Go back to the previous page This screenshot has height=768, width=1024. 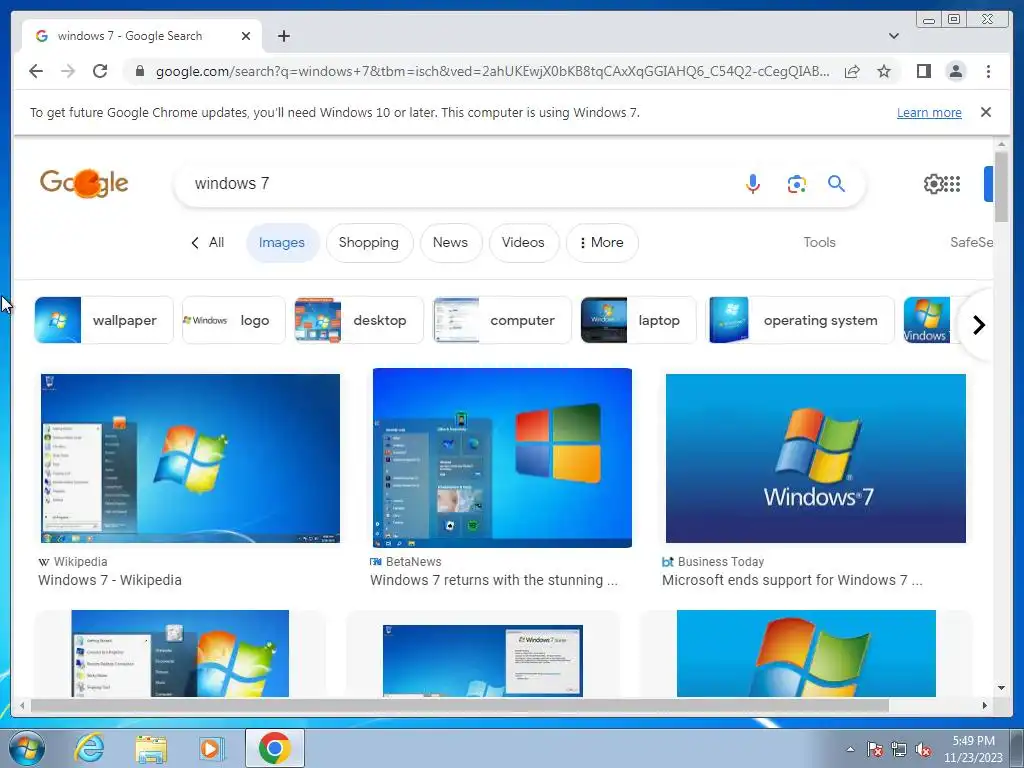click(x=36, y=71)
